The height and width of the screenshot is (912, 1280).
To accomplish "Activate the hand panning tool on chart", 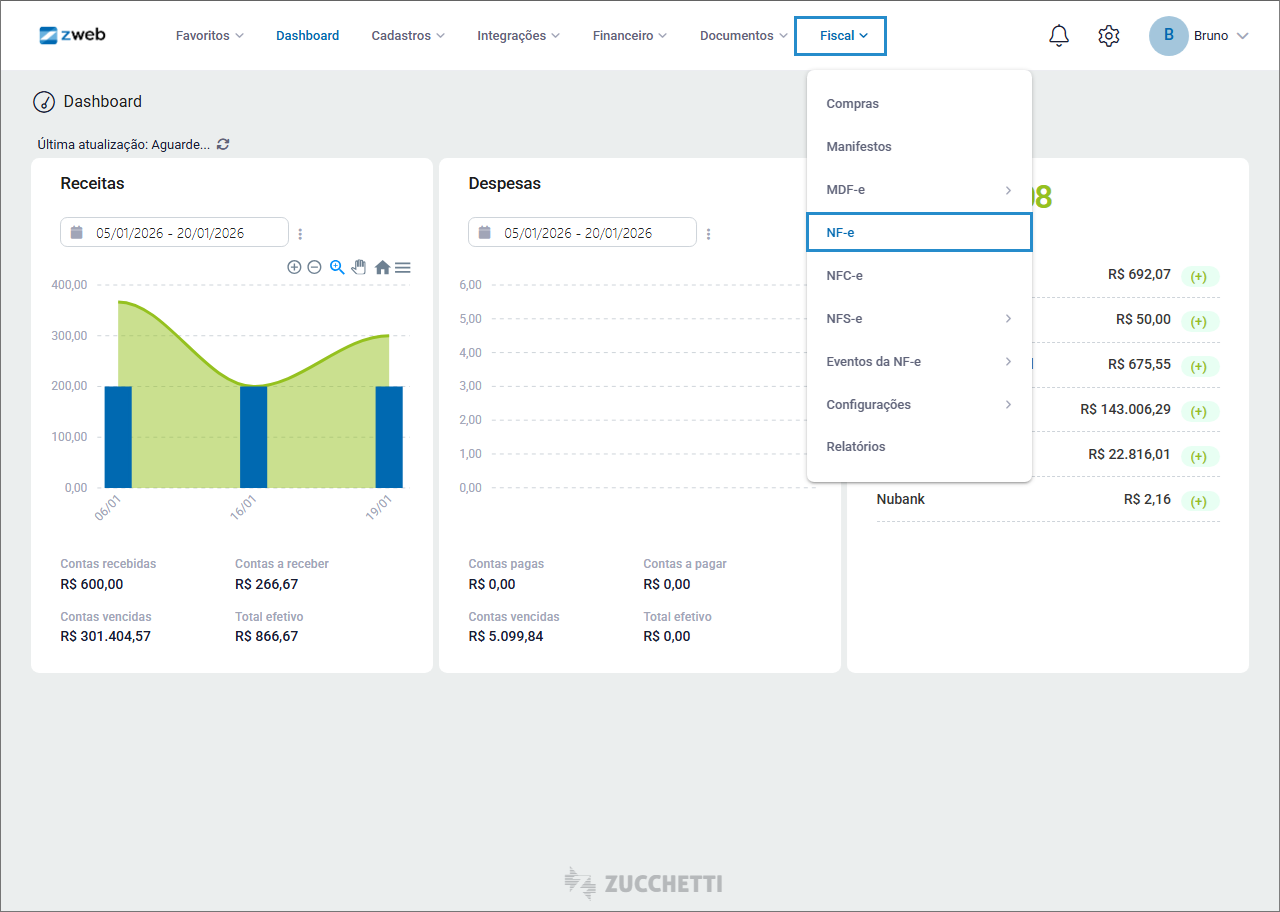I will pos(359,267).
